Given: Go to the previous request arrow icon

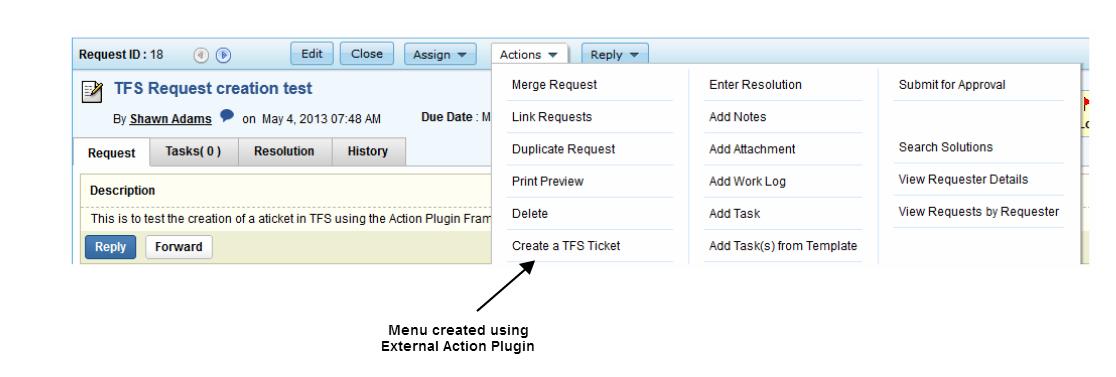Looking at the screenshot, I should point(201,55).
